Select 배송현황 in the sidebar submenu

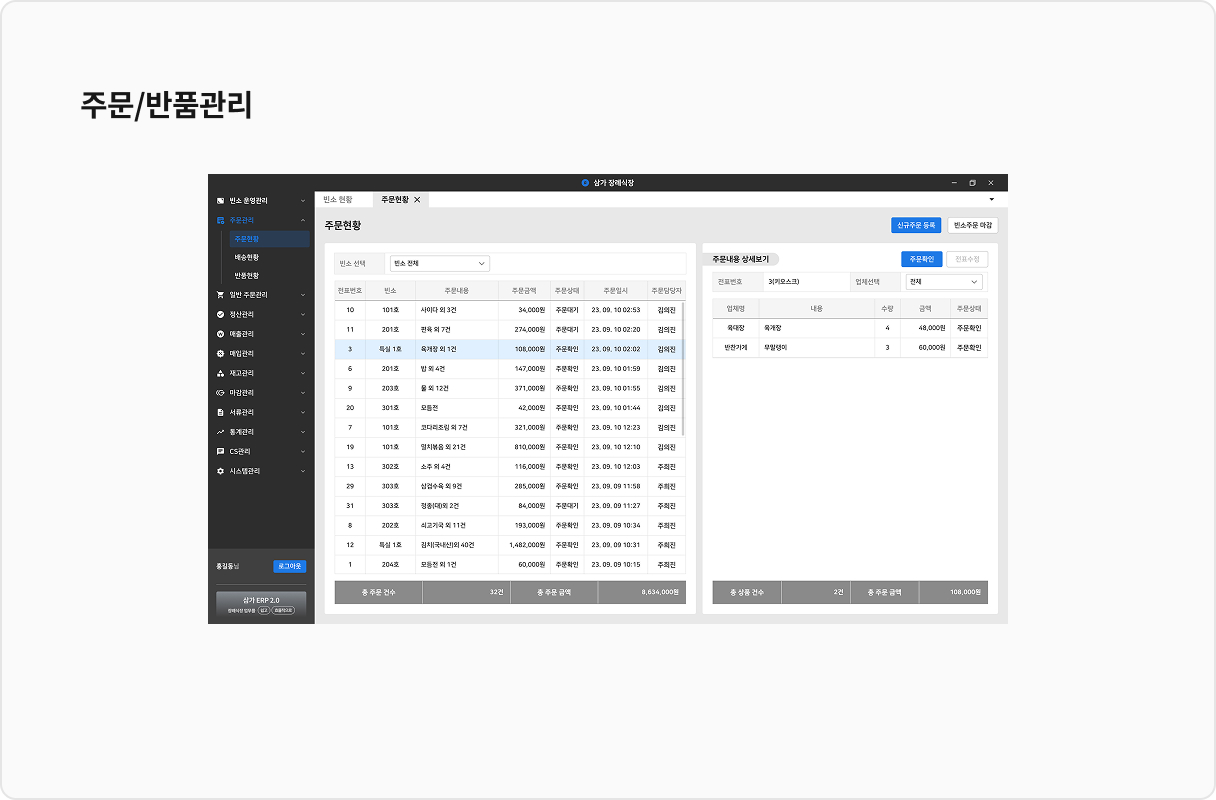coord(246,257)
